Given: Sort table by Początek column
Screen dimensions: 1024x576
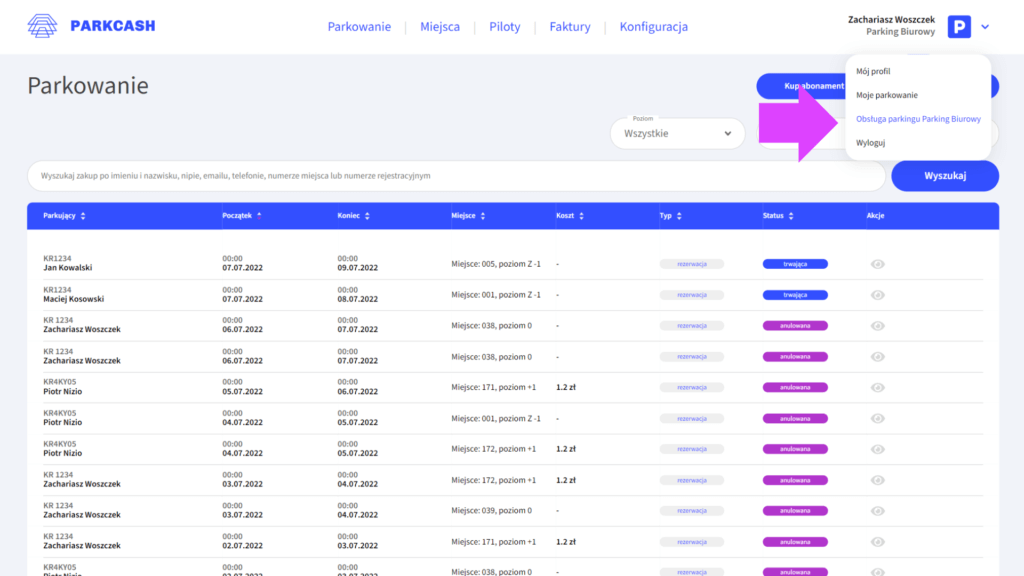Looking at the screenshot, I should pos(243,216).
